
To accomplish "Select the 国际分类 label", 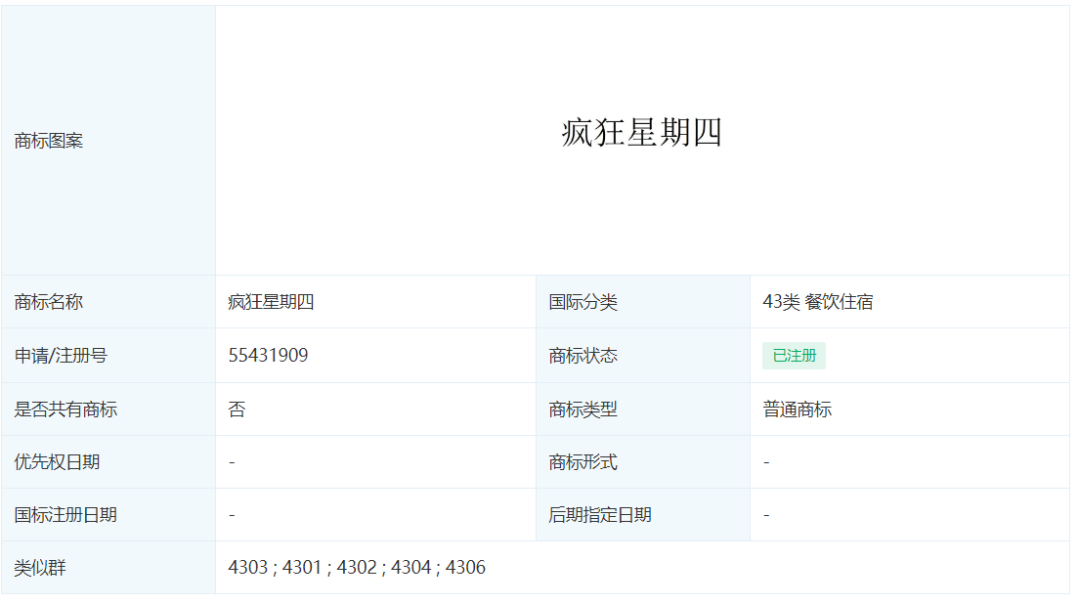I will [583, 302].
